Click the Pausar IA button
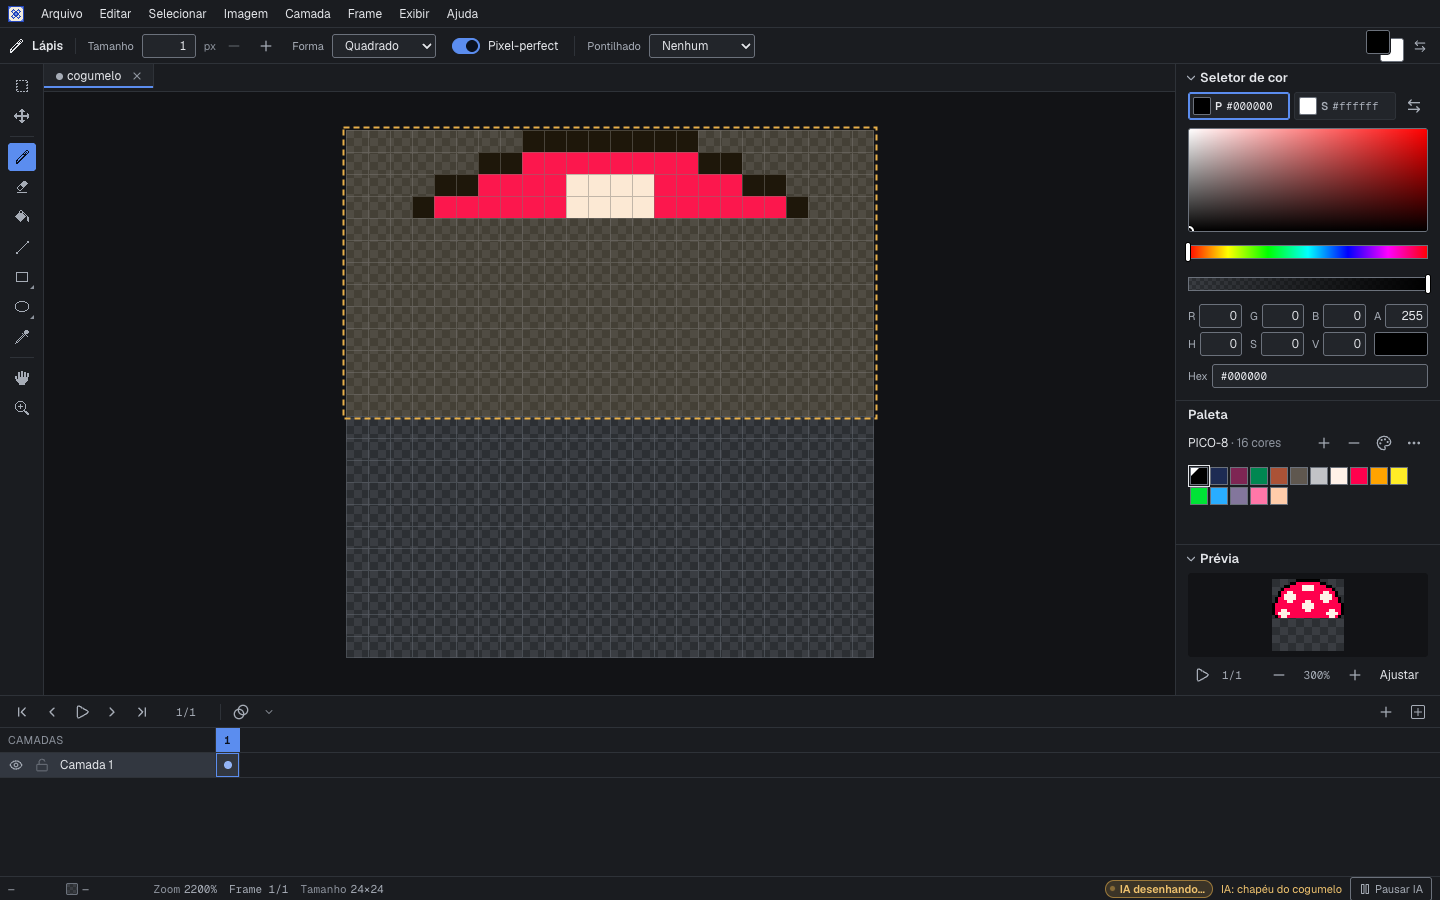Viewport: 1440px width, 900px height. coord(1391,889)
